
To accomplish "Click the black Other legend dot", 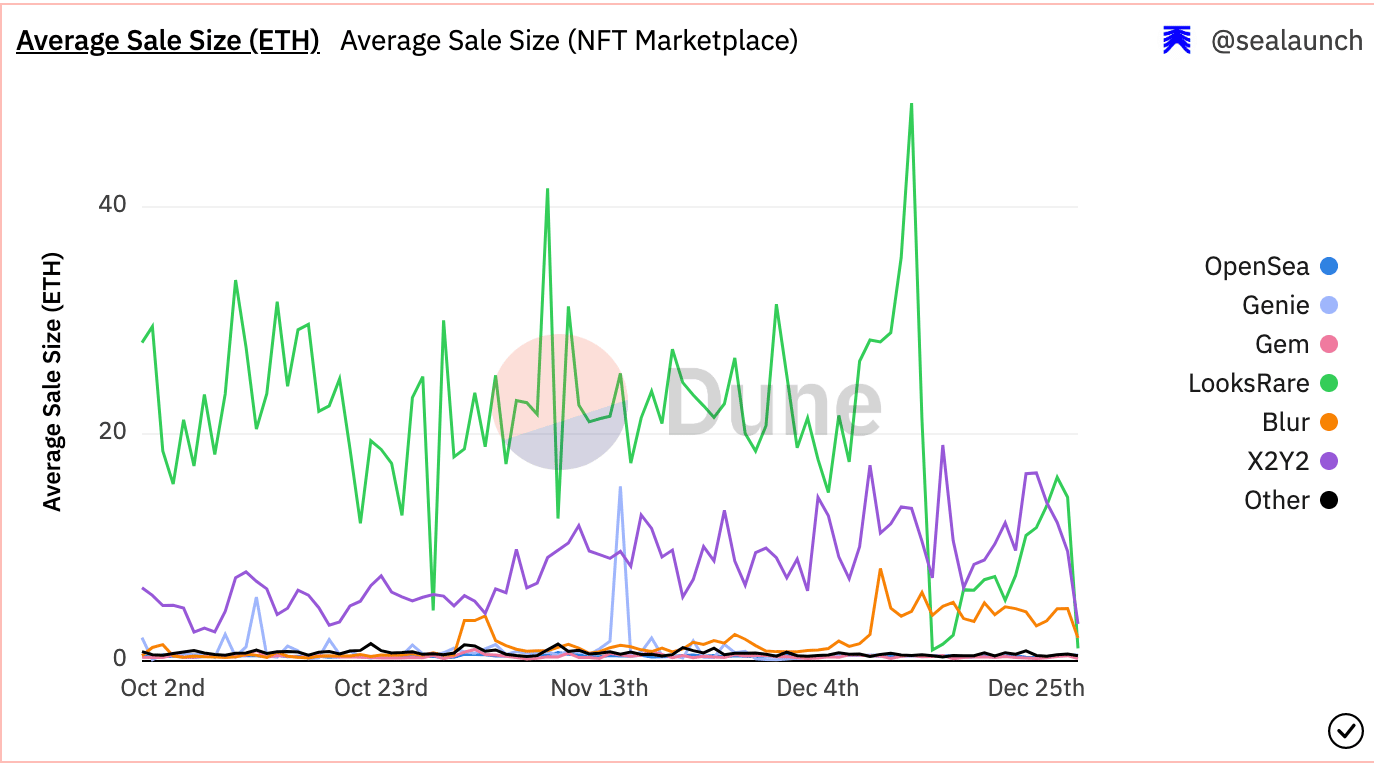I will [1329, 500].
